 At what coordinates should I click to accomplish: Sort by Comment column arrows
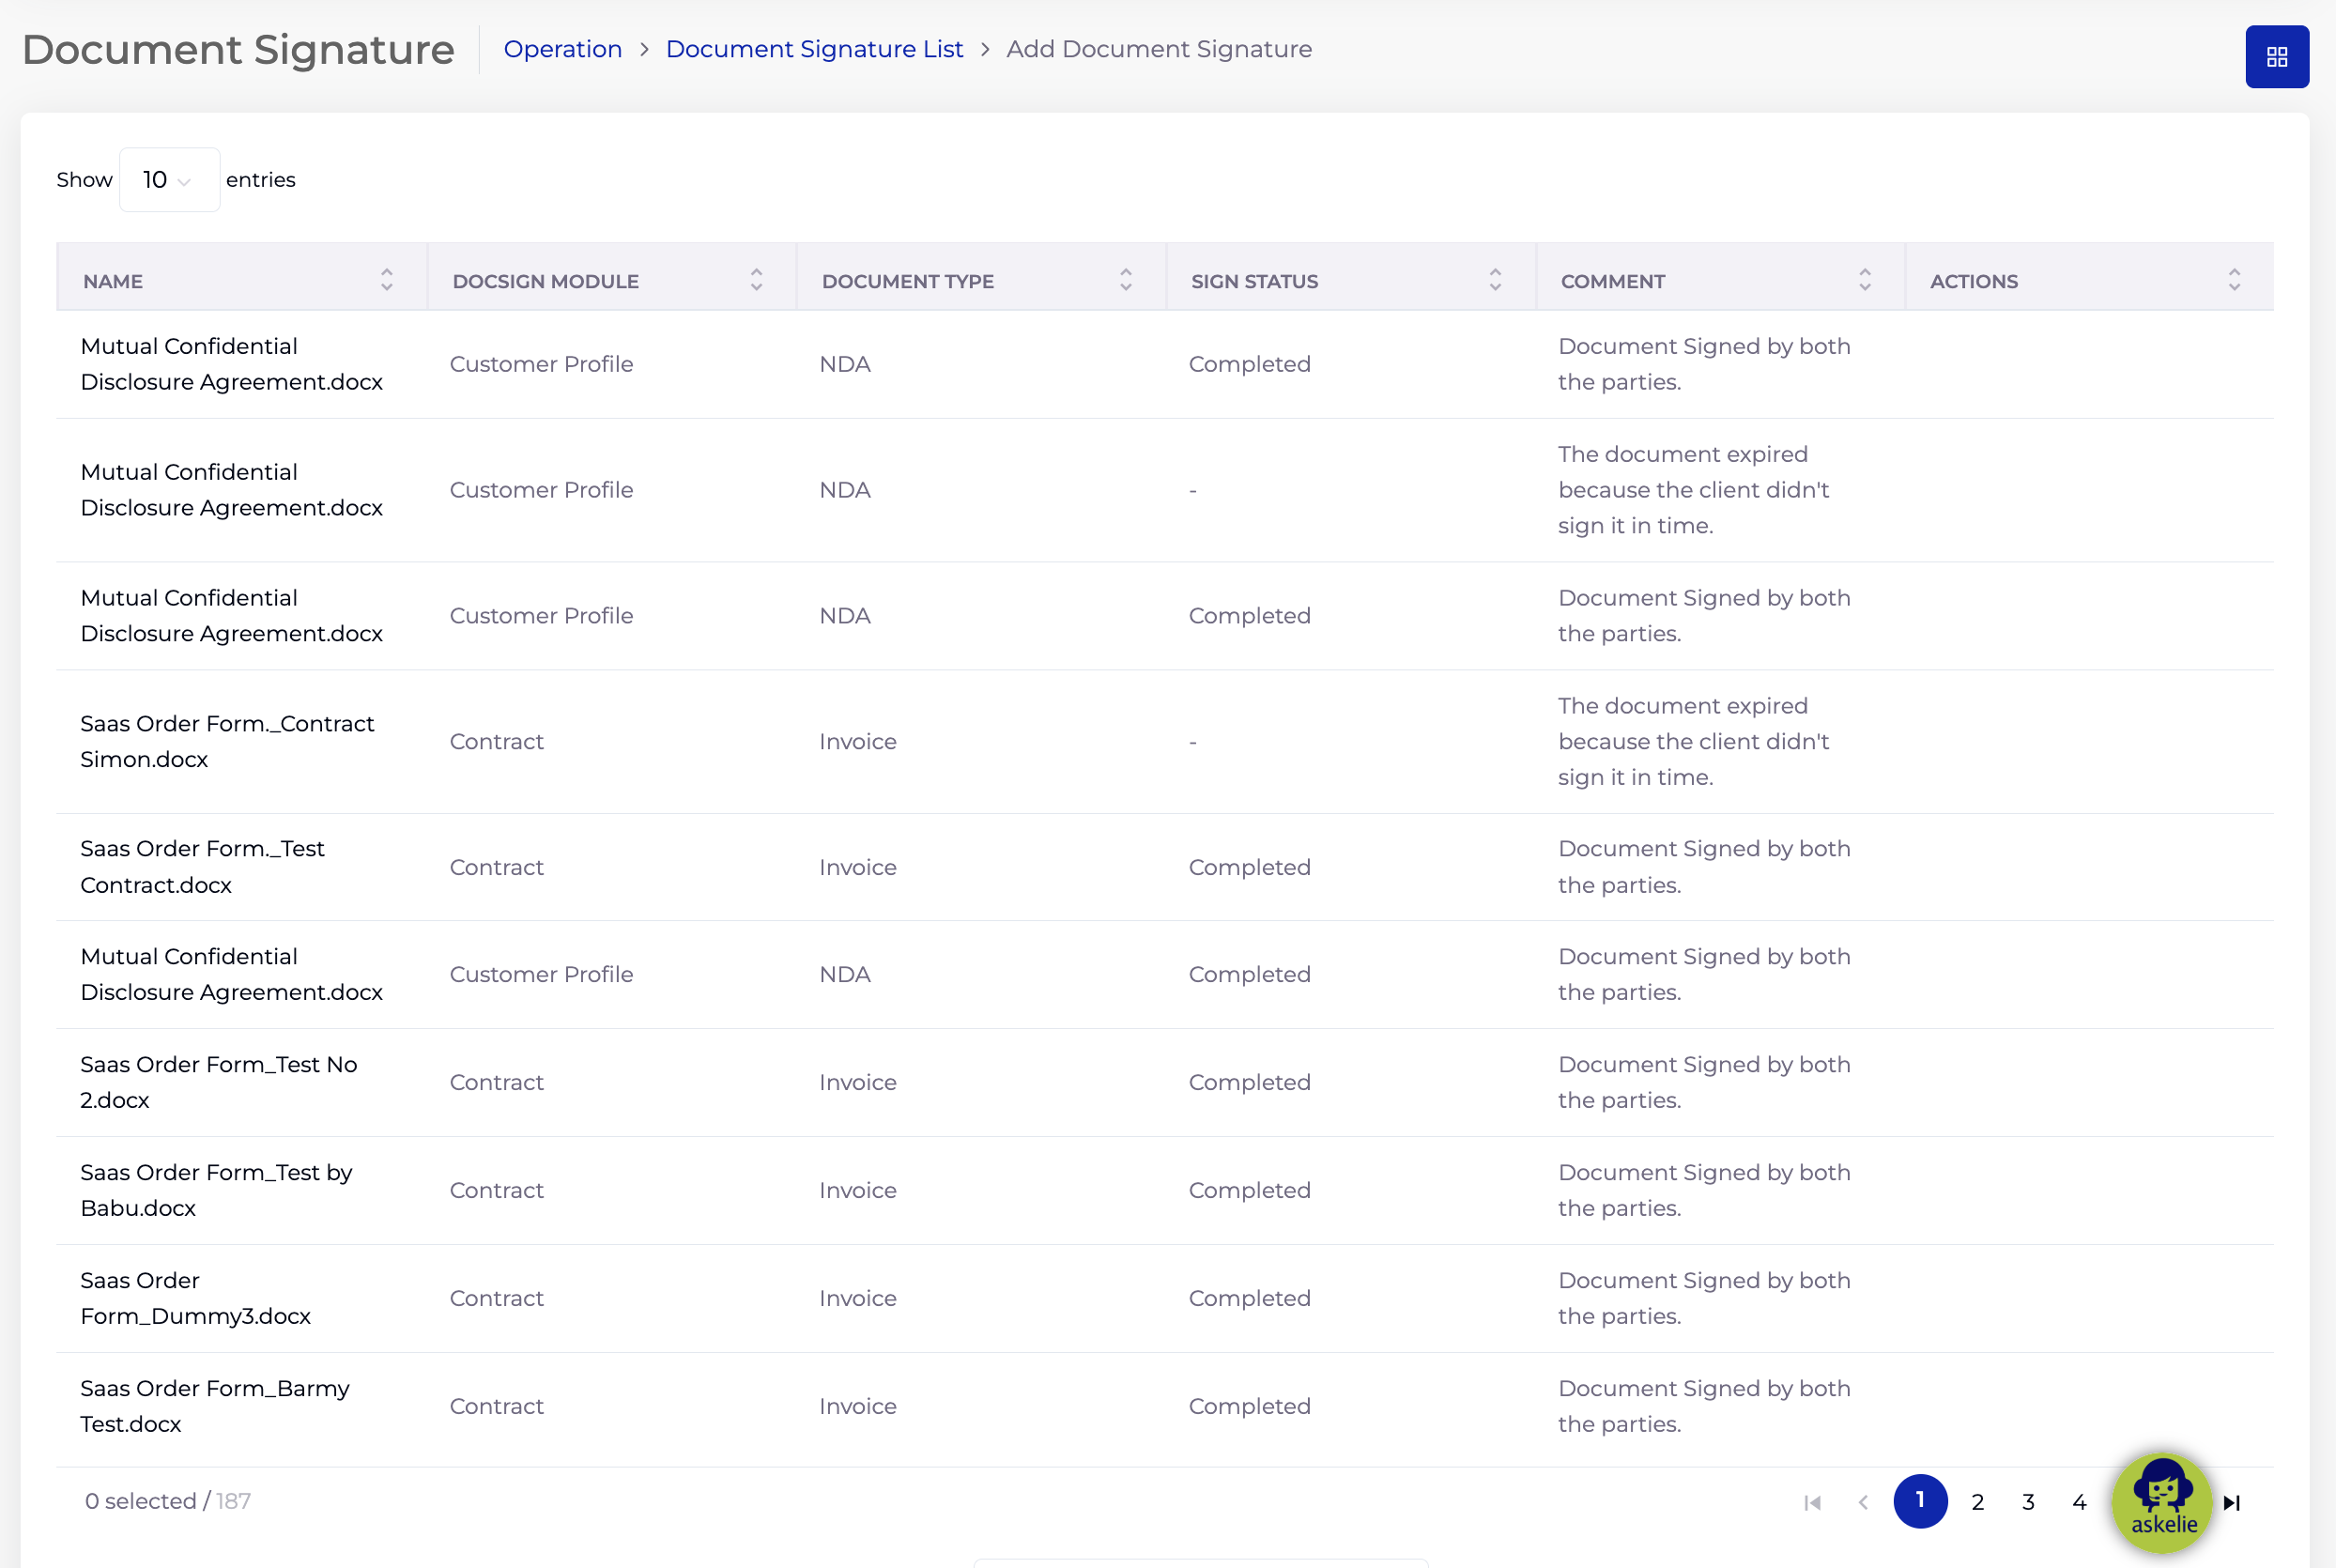point(1865,280)
